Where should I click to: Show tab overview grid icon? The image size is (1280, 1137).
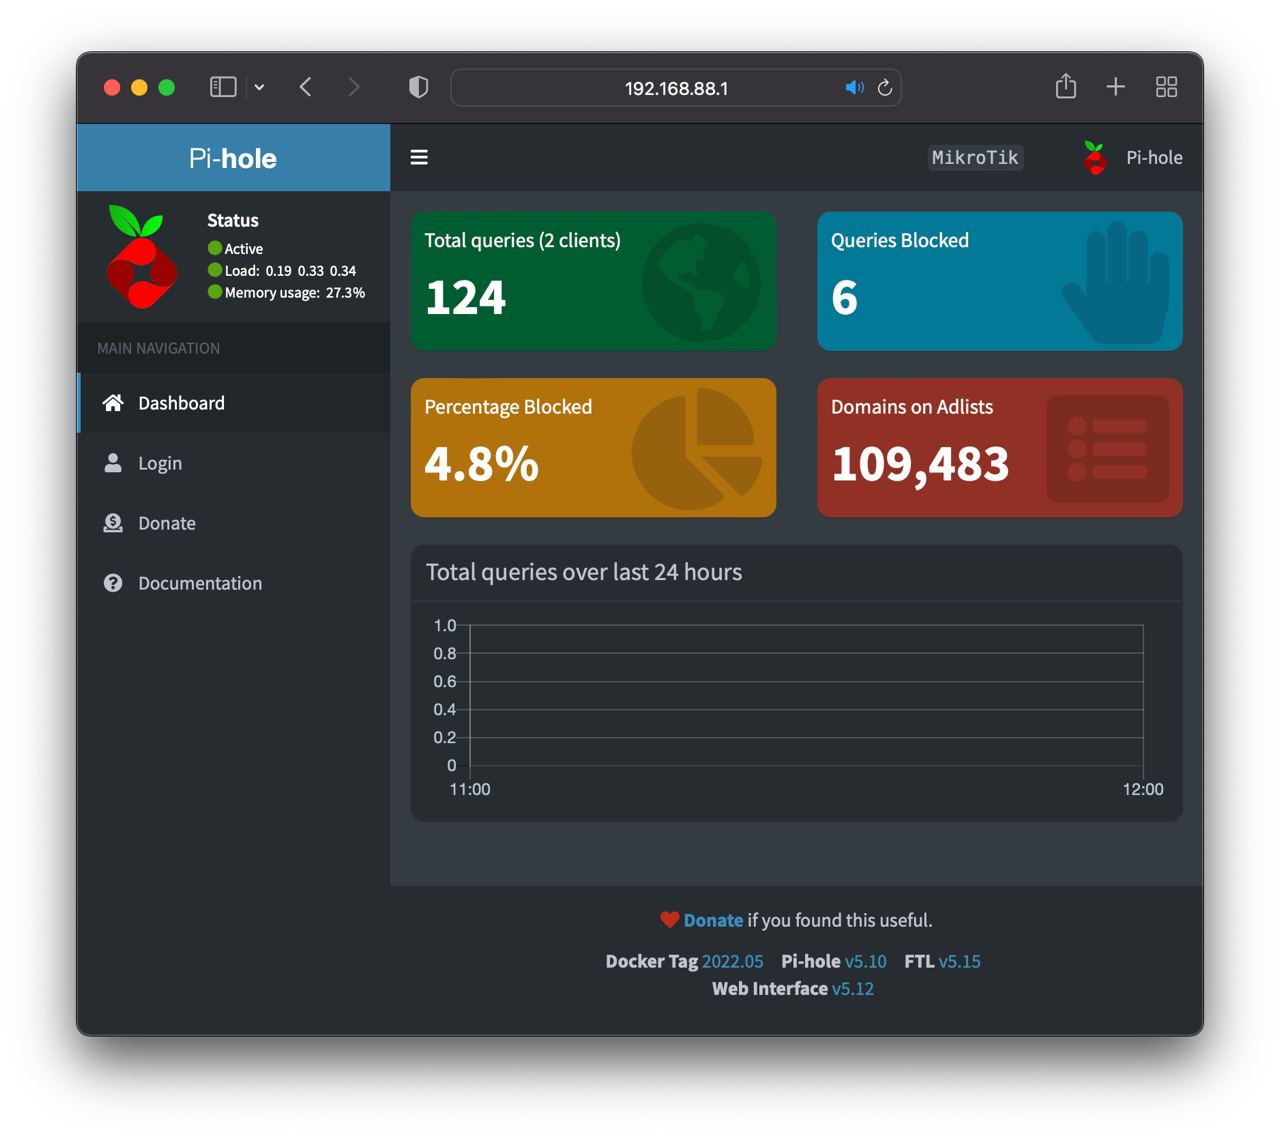point(1166,87)
